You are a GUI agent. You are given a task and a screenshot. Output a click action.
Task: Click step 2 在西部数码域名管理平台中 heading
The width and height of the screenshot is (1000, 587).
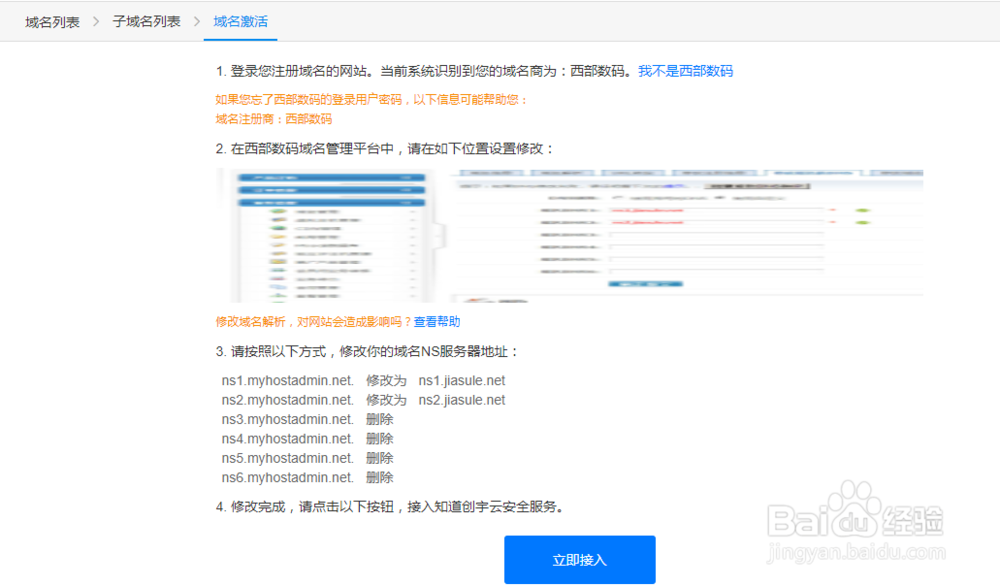pos(385,149)
